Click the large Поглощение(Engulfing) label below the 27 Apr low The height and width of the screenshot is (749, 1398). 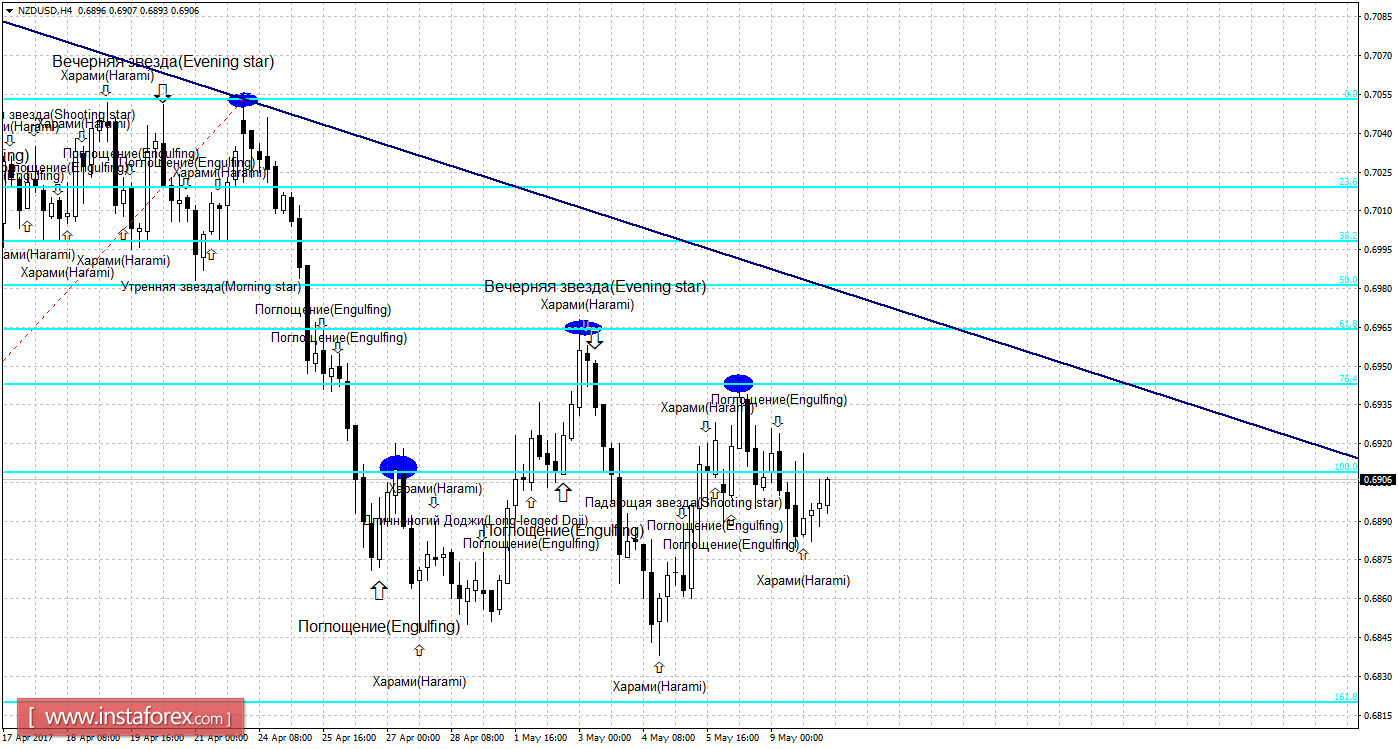pos(379,626)
